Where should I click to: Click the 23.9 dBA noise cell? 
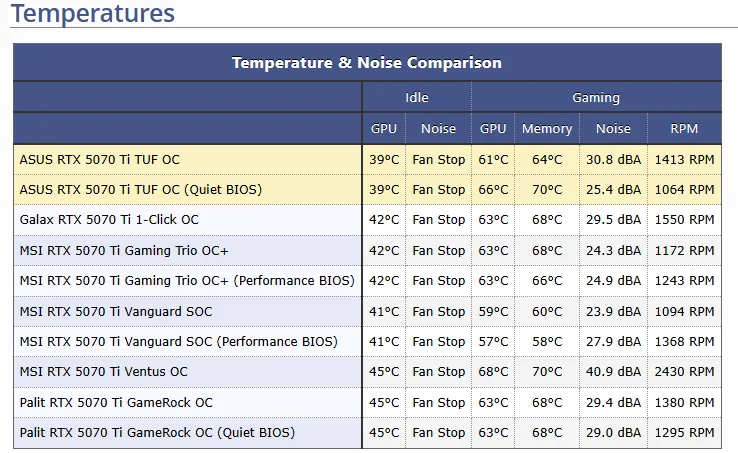(613, 311)
